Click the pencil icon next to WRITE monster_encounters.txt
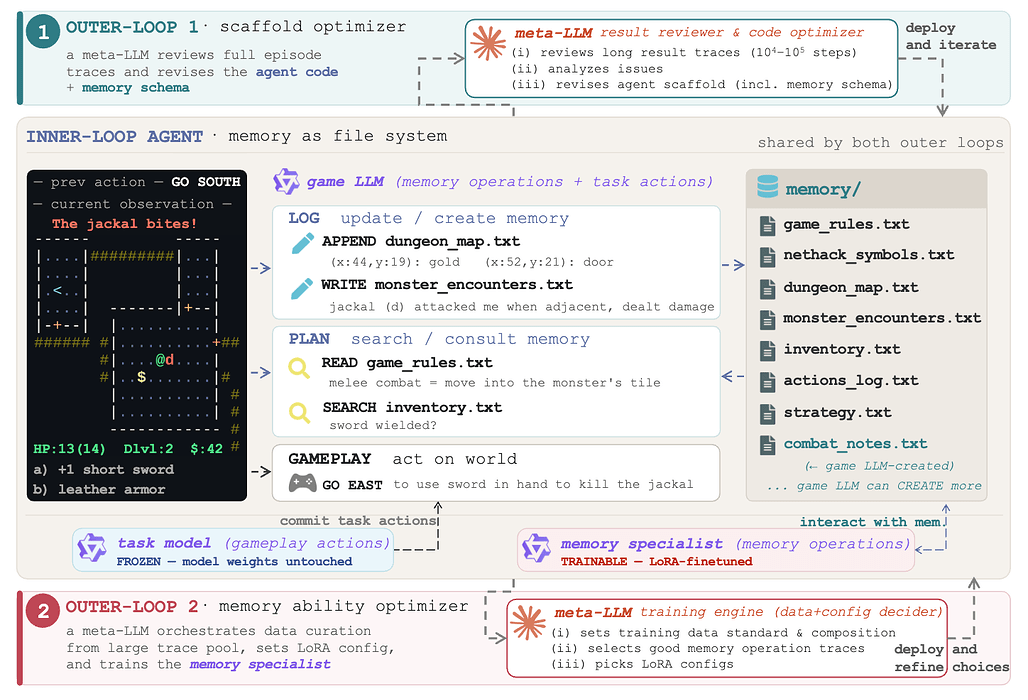Viewport: 1028px width, 700px height. (302, 288)
